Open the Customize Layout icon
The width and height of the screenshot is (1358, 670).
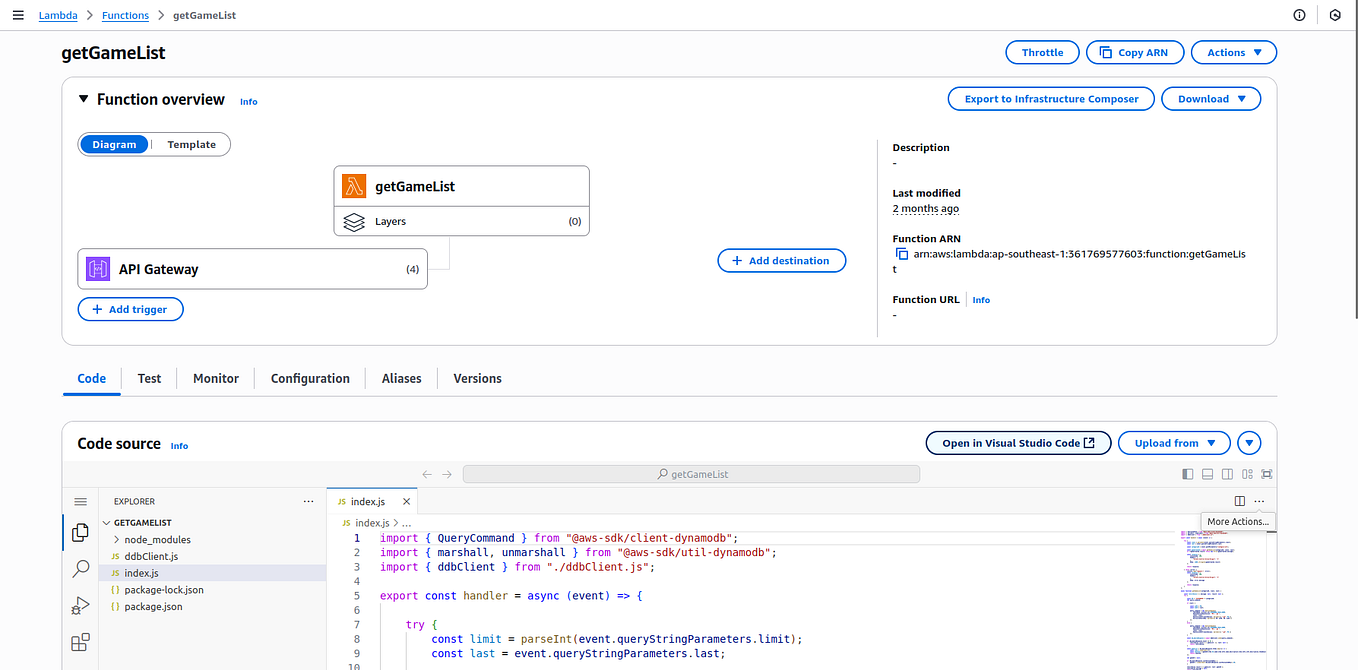tap(1246, 474)
